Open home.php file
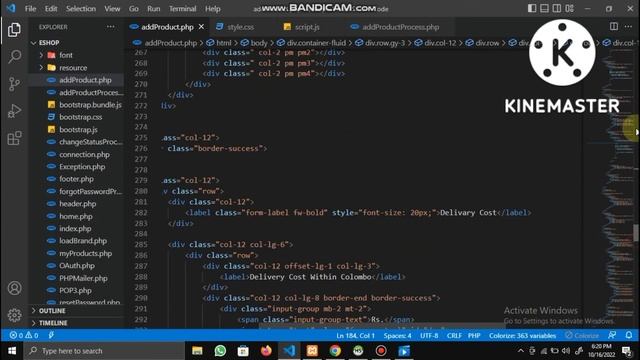640x360 pixels. point(76,216)
